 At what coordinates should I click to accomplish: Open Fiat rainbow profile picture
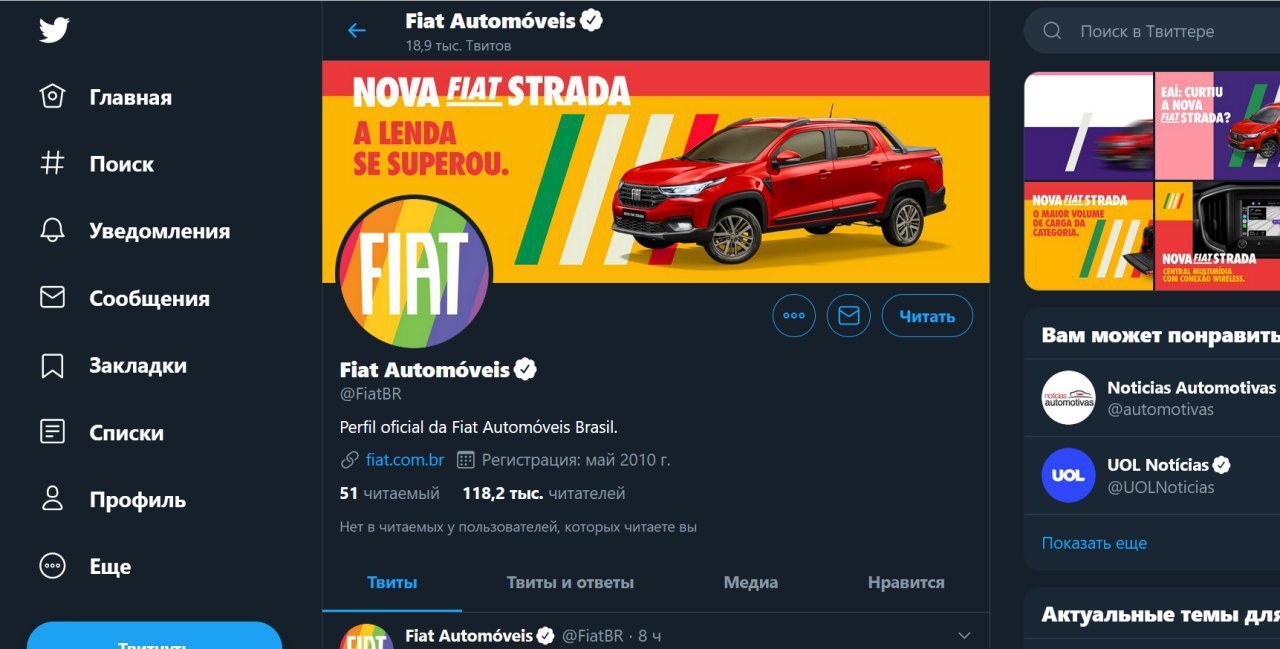[x=414, y=272]
